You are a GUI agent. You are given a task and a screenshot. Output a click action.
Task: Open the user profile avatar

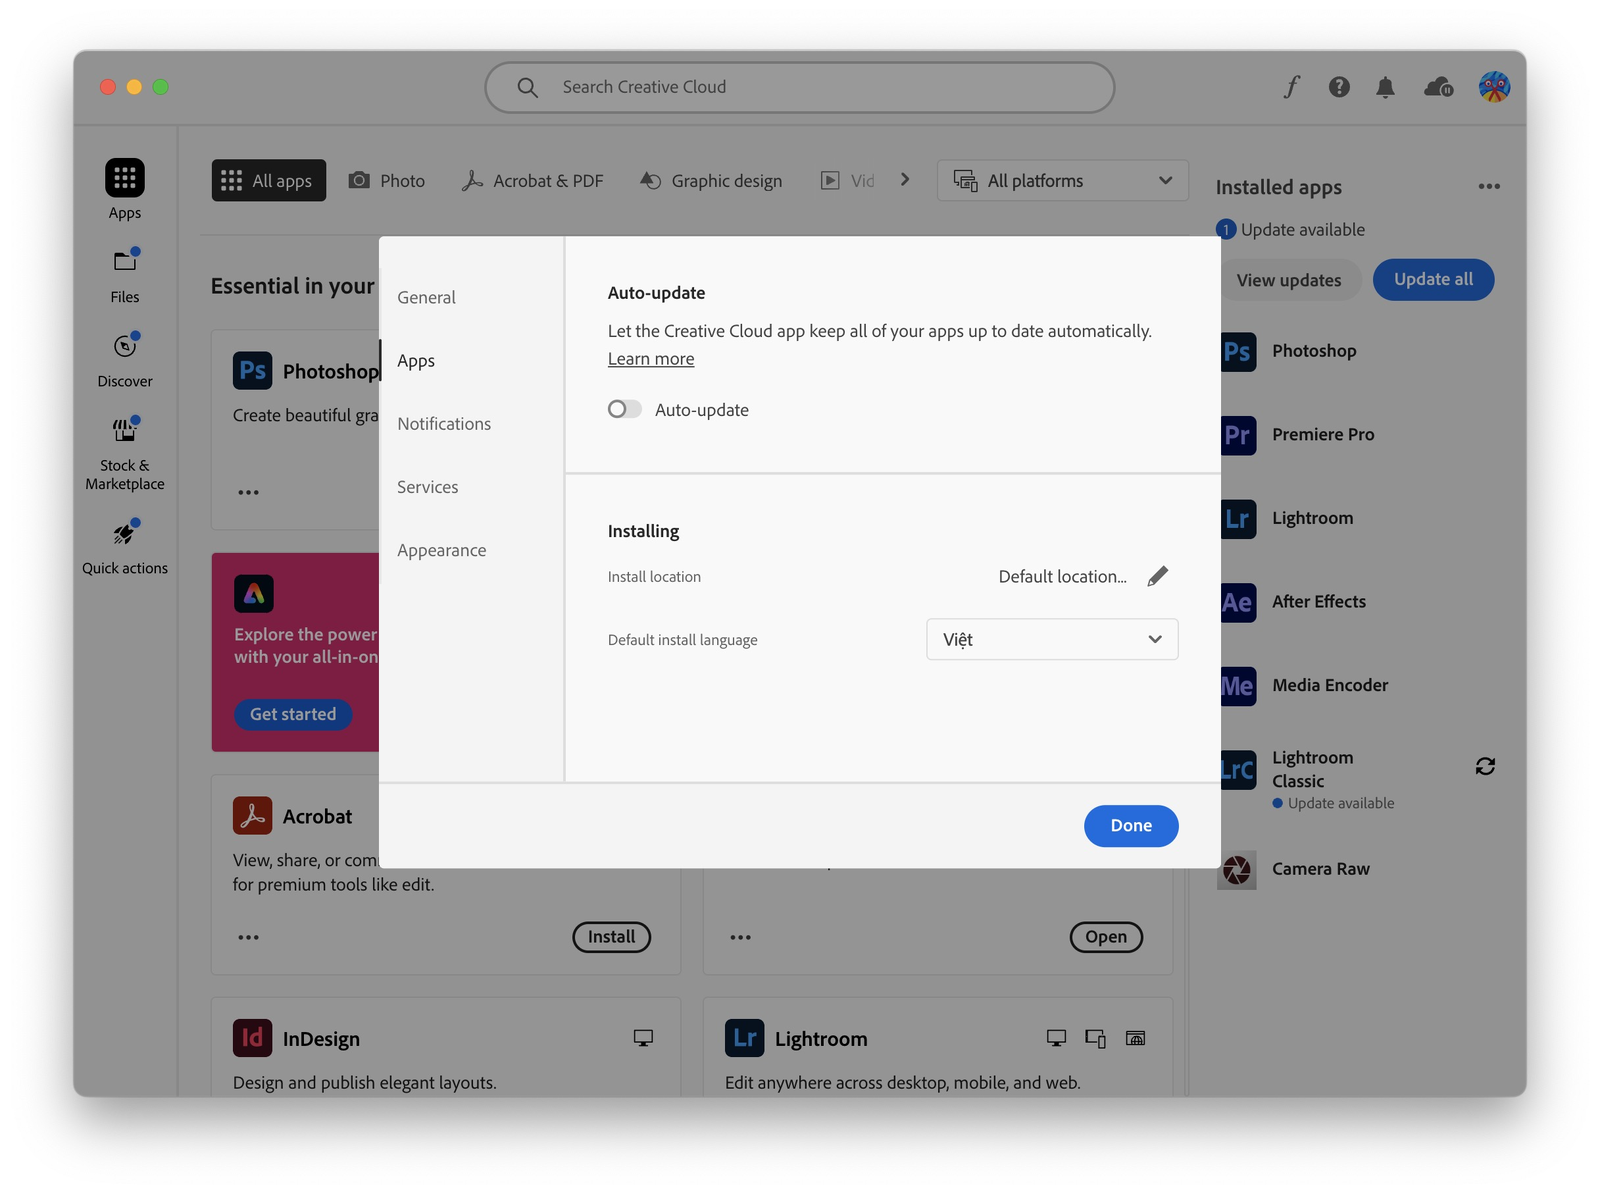coord(1494,87)
